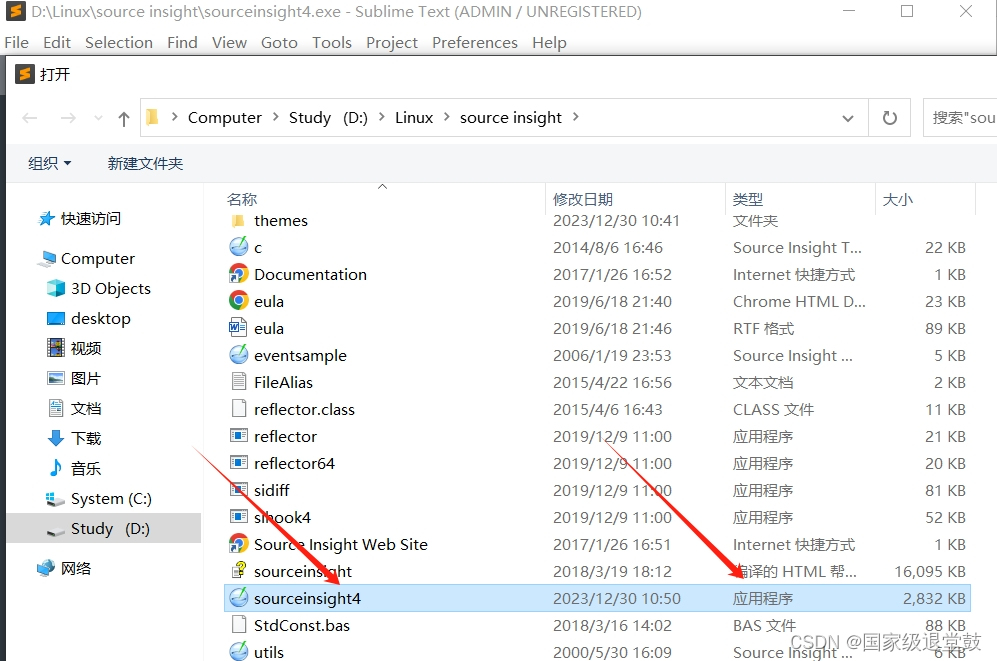Click the 2,832 KB size cell

tap(934, 599)
